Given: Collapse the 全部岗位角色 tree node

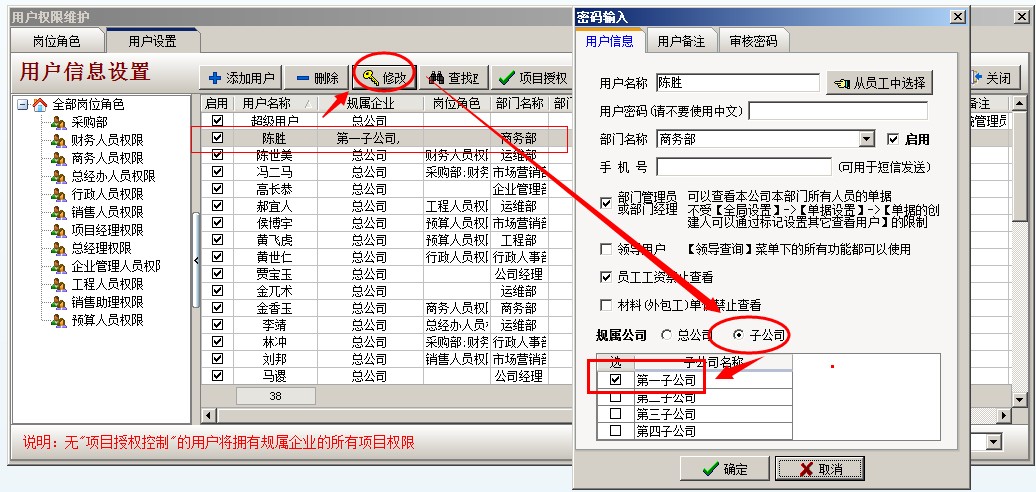Looking at the screenshot, I should [23, 104].
